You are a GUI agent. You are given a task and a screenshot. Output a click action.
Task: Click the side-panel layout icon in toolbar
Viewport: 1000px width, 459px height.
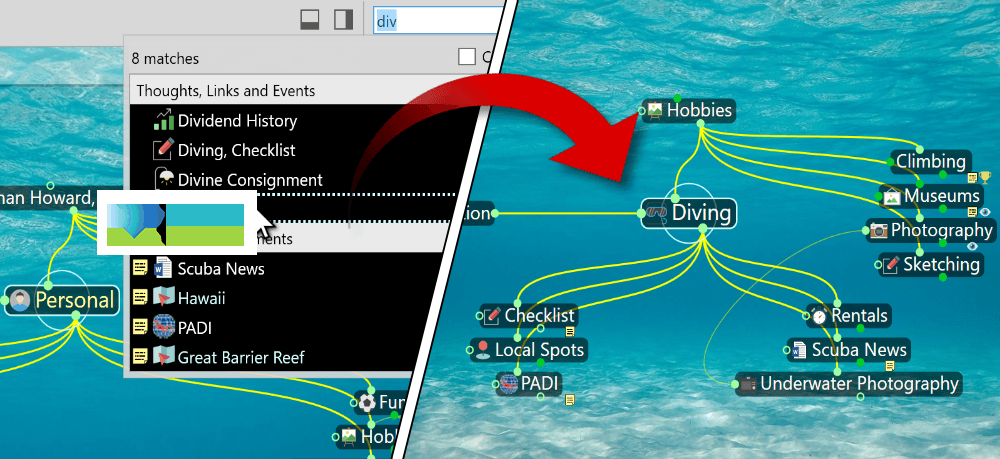point(343,19)
